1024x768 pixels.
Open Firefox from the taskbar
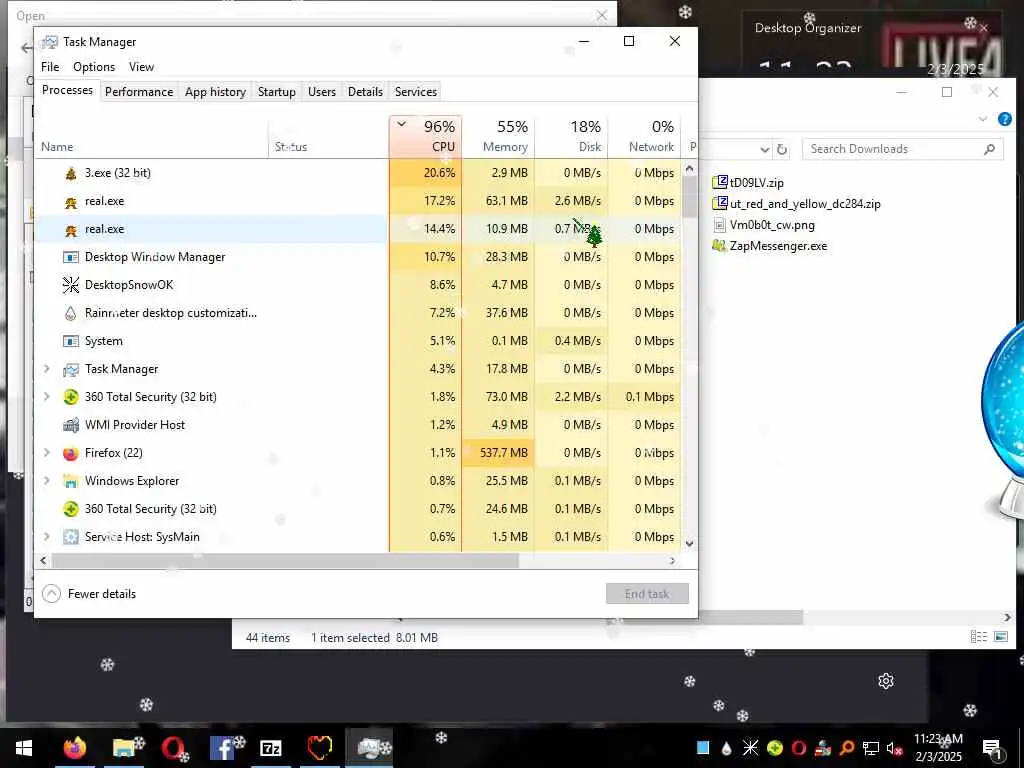pos(74,748)
